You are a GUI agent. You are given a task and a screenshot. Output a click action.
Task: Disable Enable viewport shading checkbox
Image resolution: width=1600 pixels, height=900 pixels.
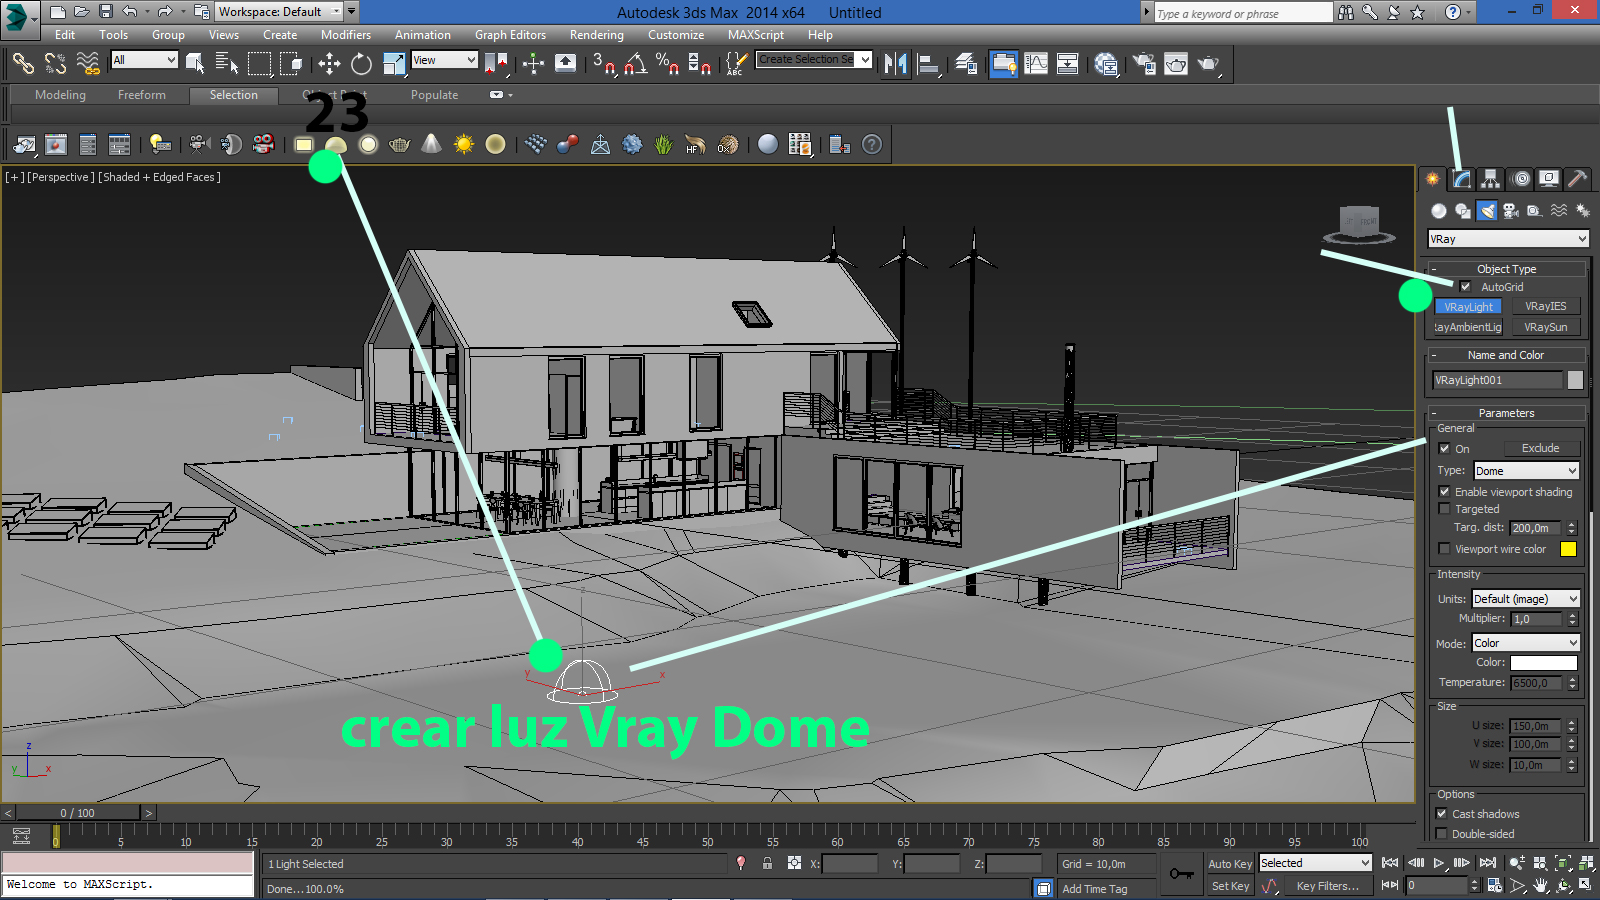coord(1444,491)
